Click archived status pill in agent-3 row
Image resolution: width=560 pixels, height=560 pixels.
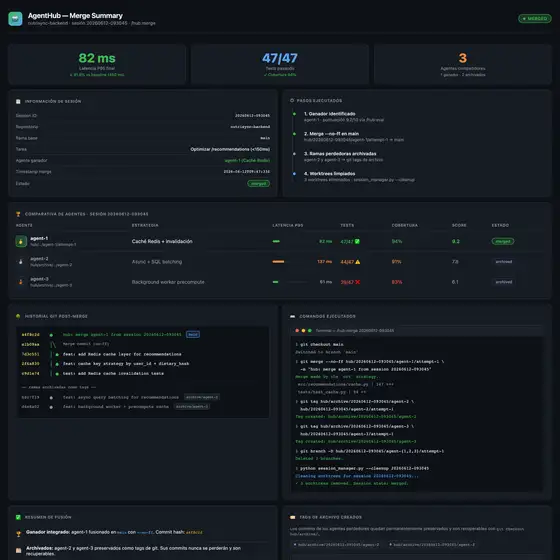pos(504,282)
